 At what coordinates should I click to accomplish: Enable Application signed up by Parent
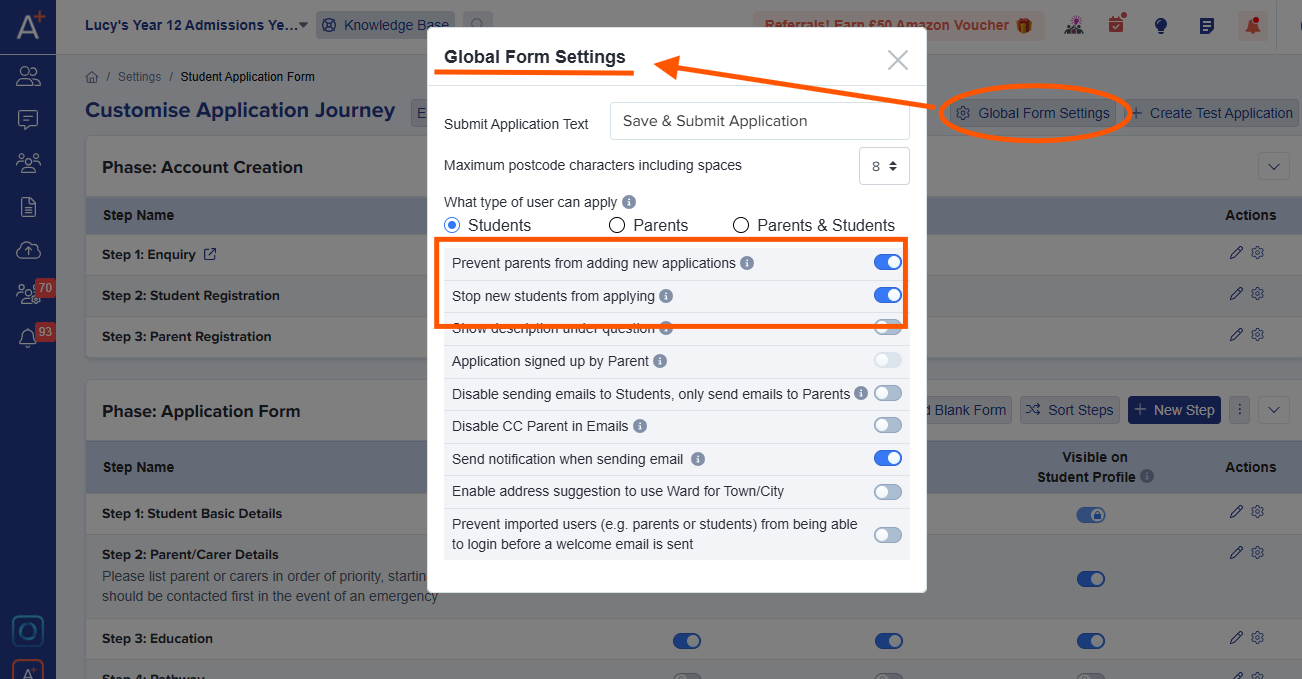click(x=887, y=360)
